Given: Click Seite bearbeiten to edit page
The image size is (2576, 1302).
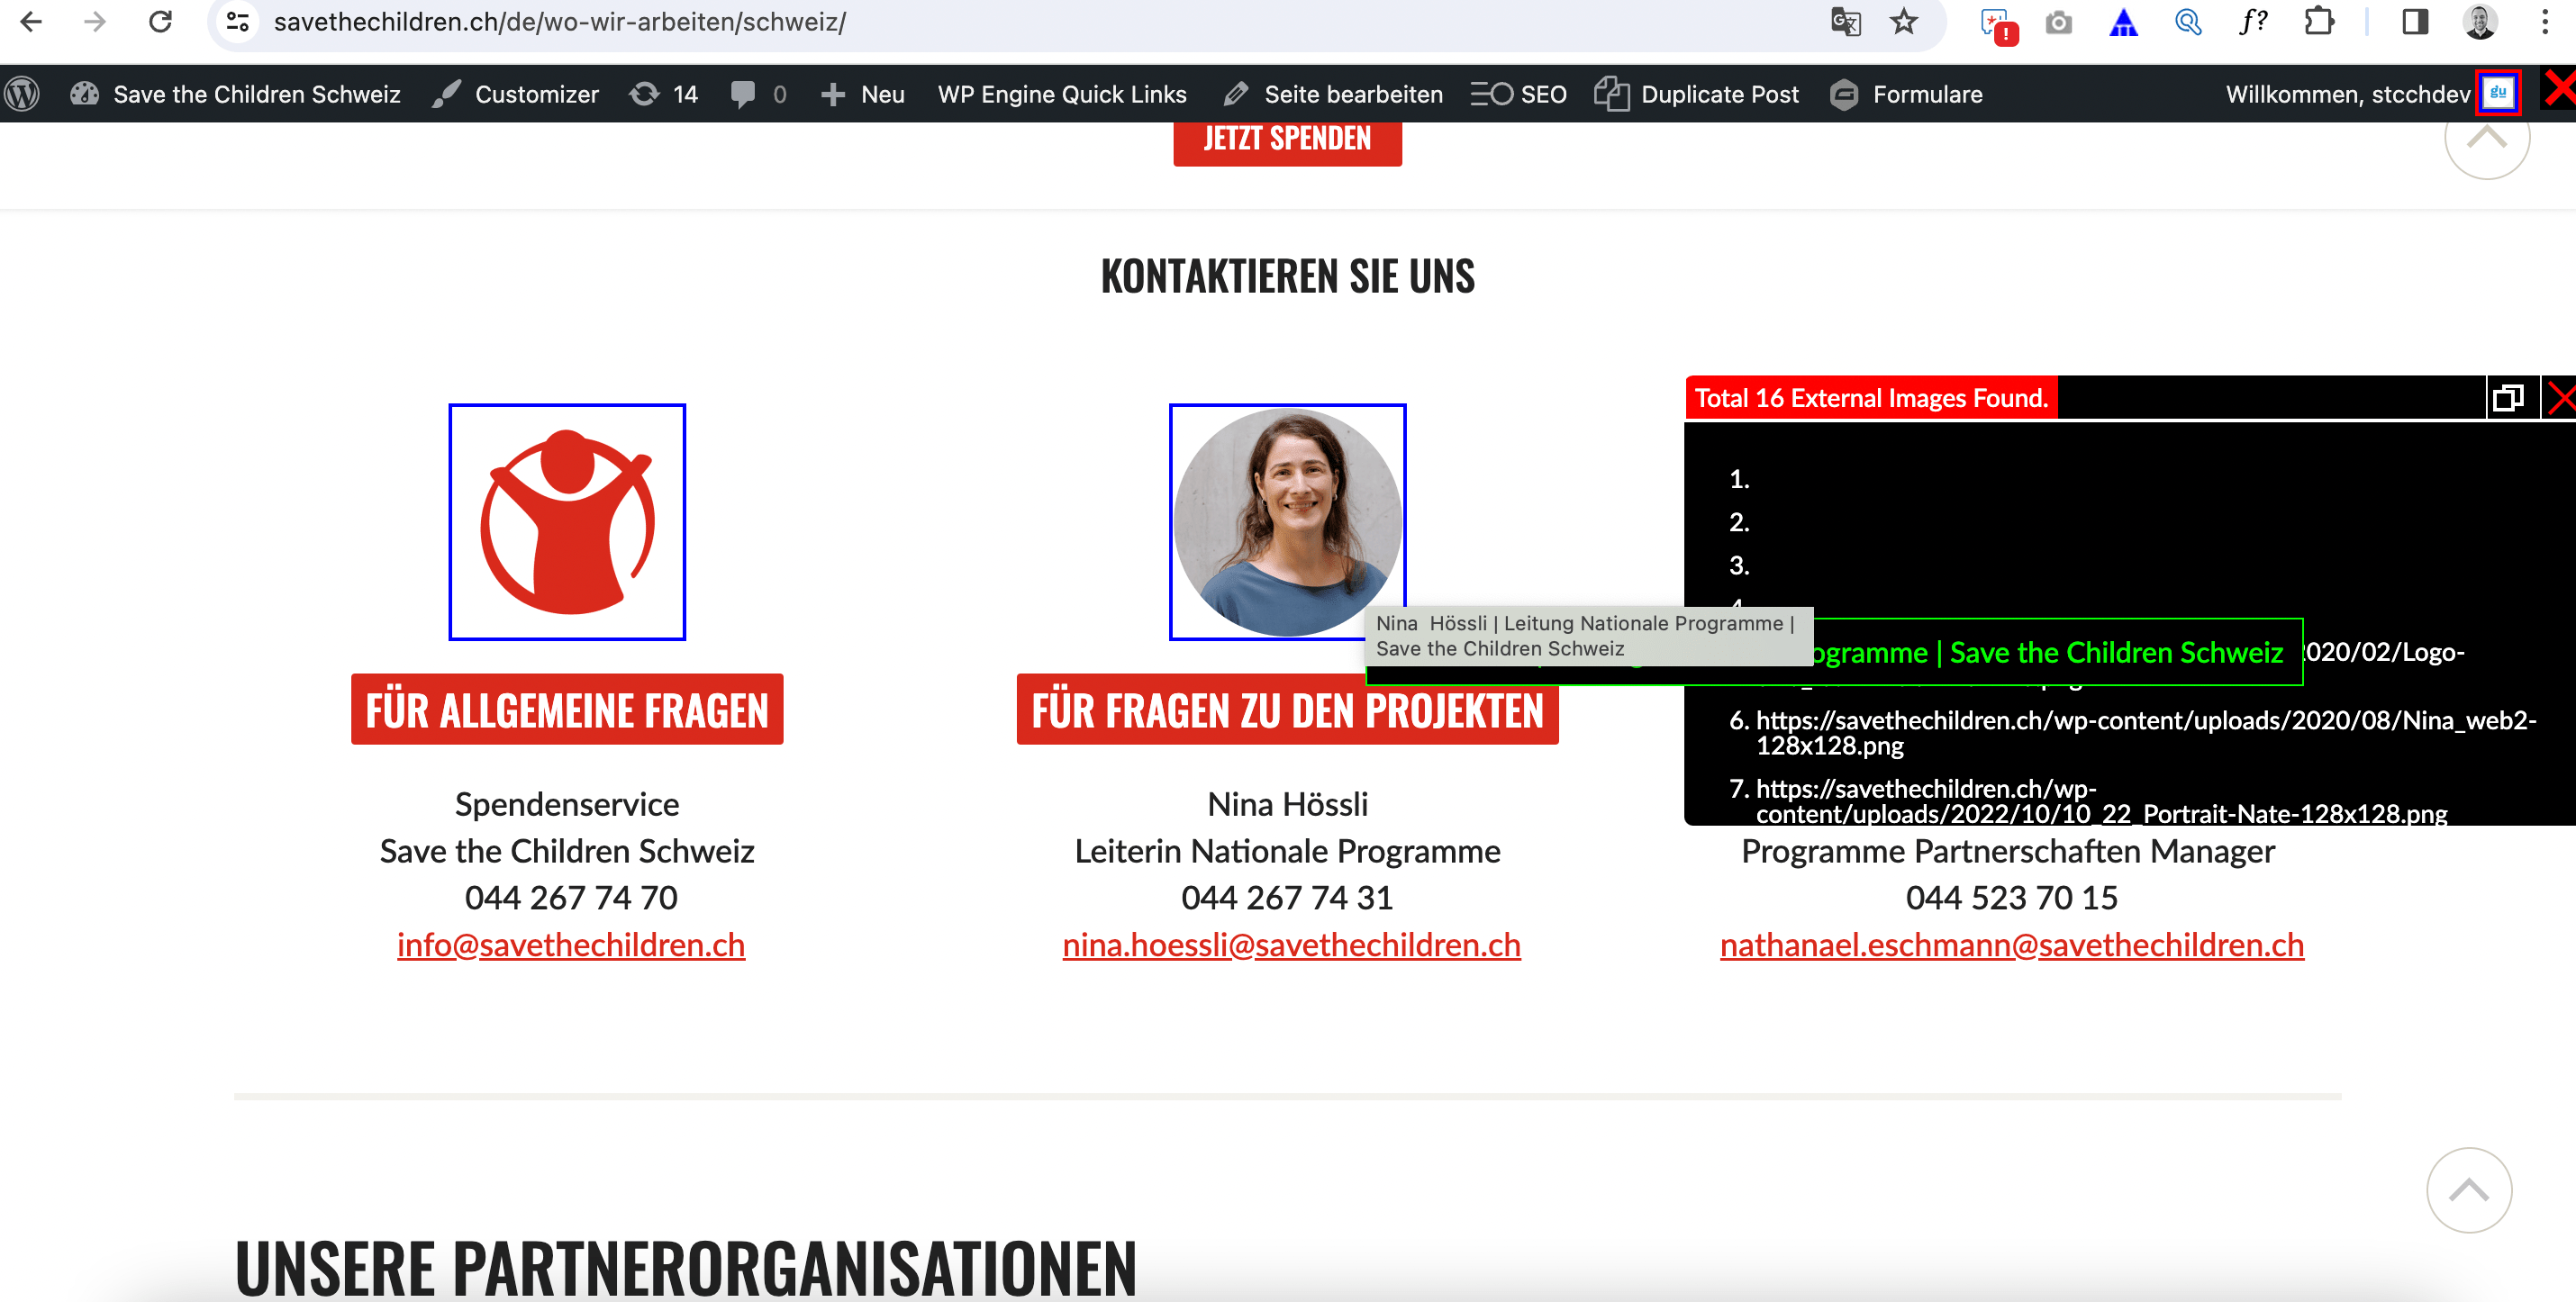Looking at the screenshot, I should click(1333, 94).
